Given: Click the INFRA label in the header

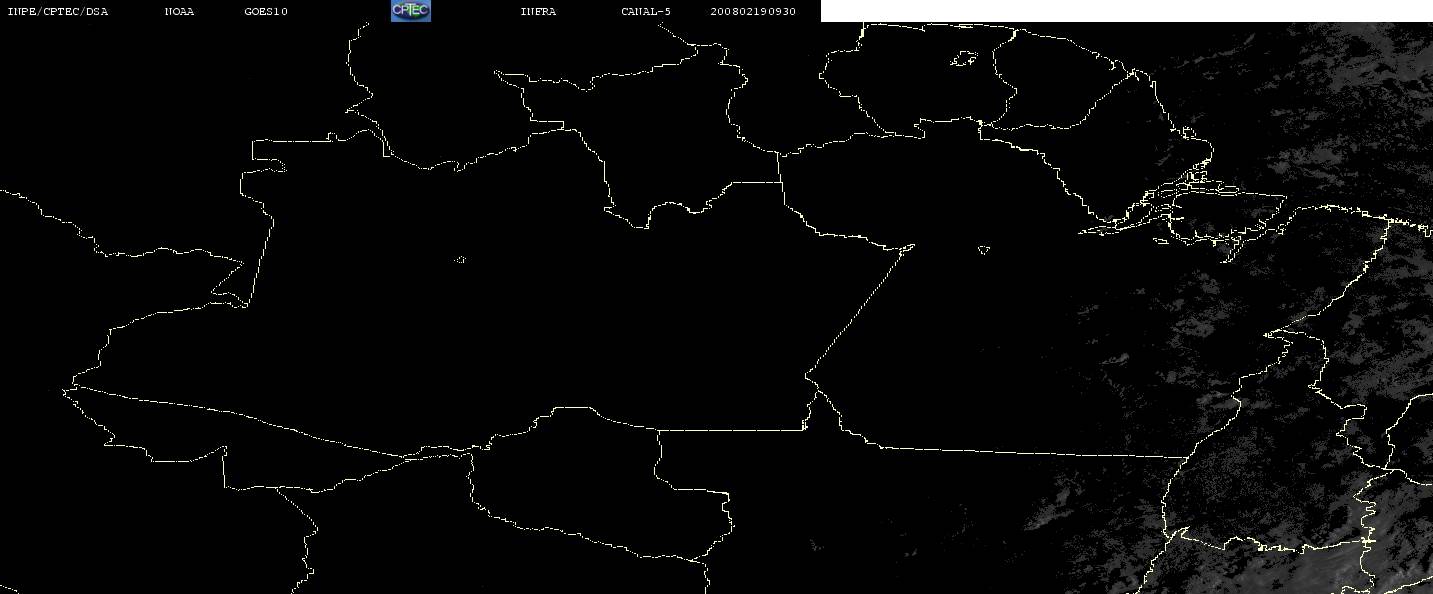Looking at the screenshot, I should point(538,12).
